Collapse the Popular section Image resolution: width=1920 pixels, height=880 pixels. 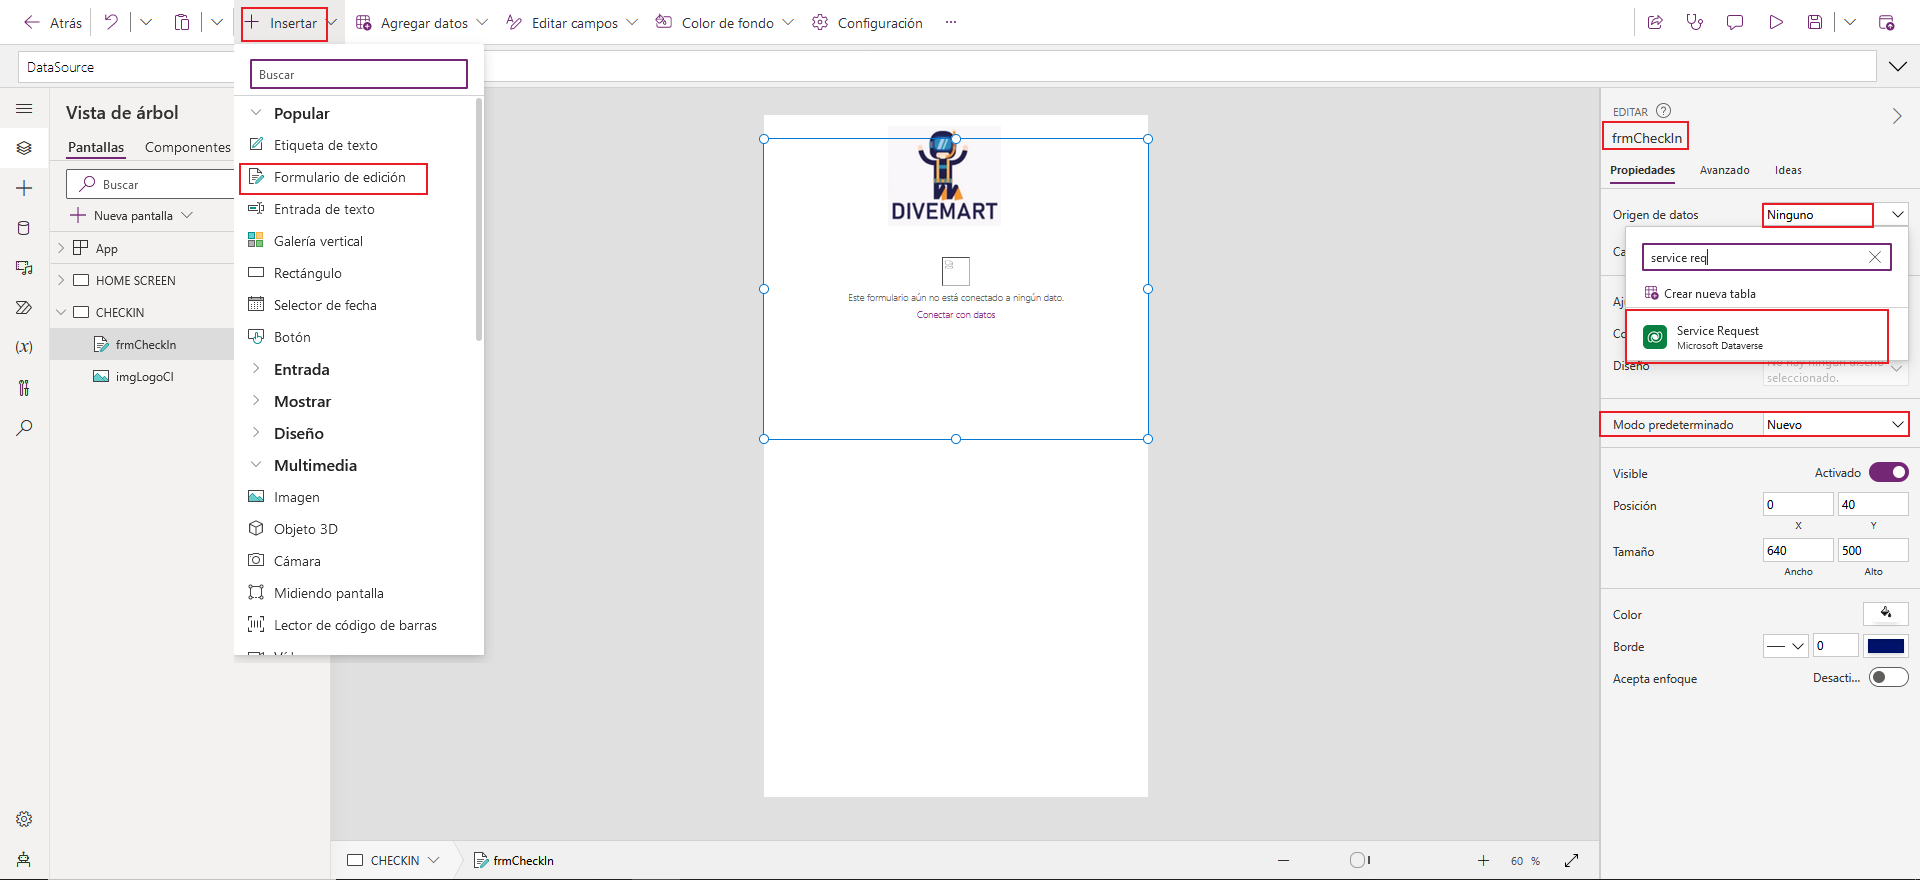[x=256, y=113]
